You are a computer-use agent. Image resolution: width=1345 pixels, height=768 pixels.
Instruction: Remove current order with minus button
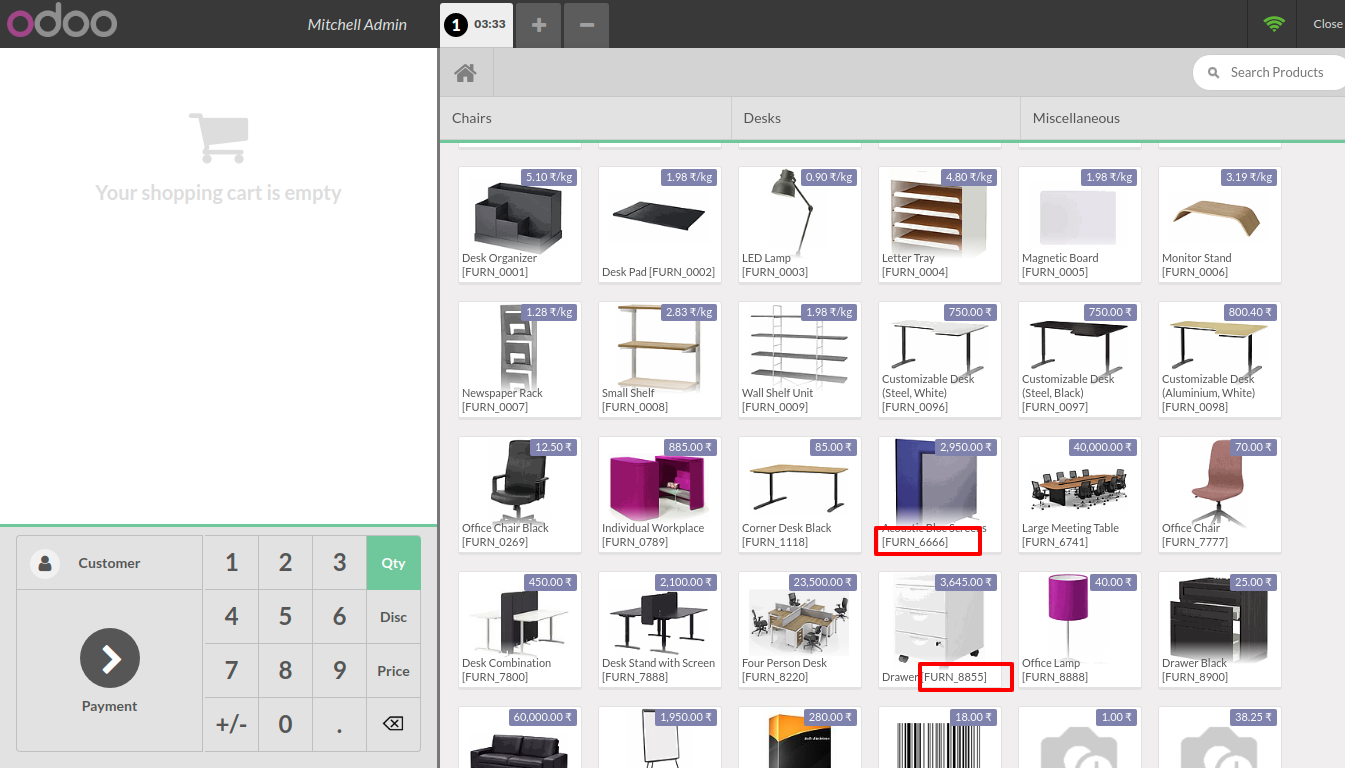(x=587, y=25)
